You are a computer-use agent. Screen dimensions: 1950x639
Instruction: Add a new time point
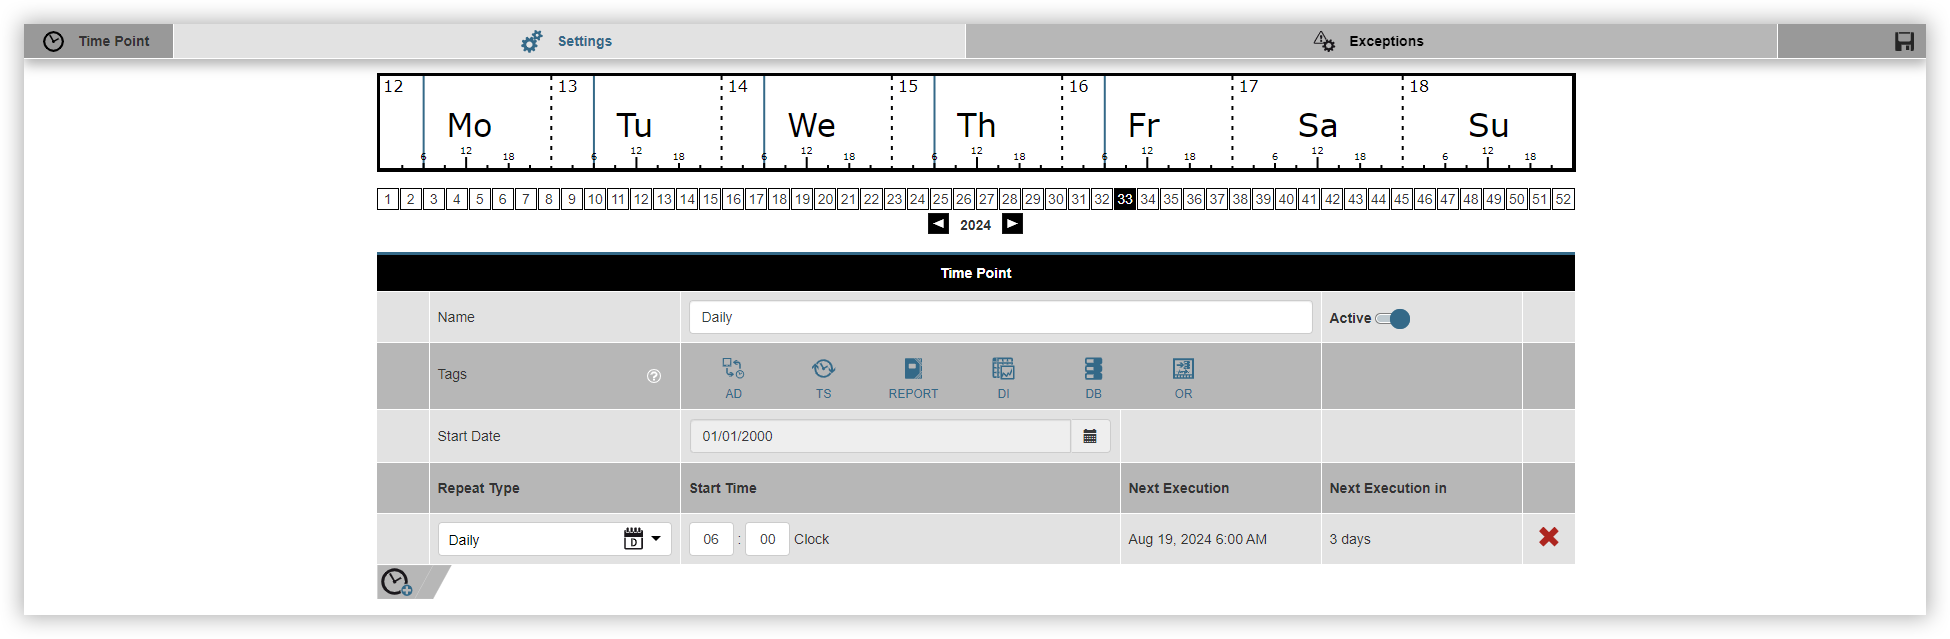point(396,582)
